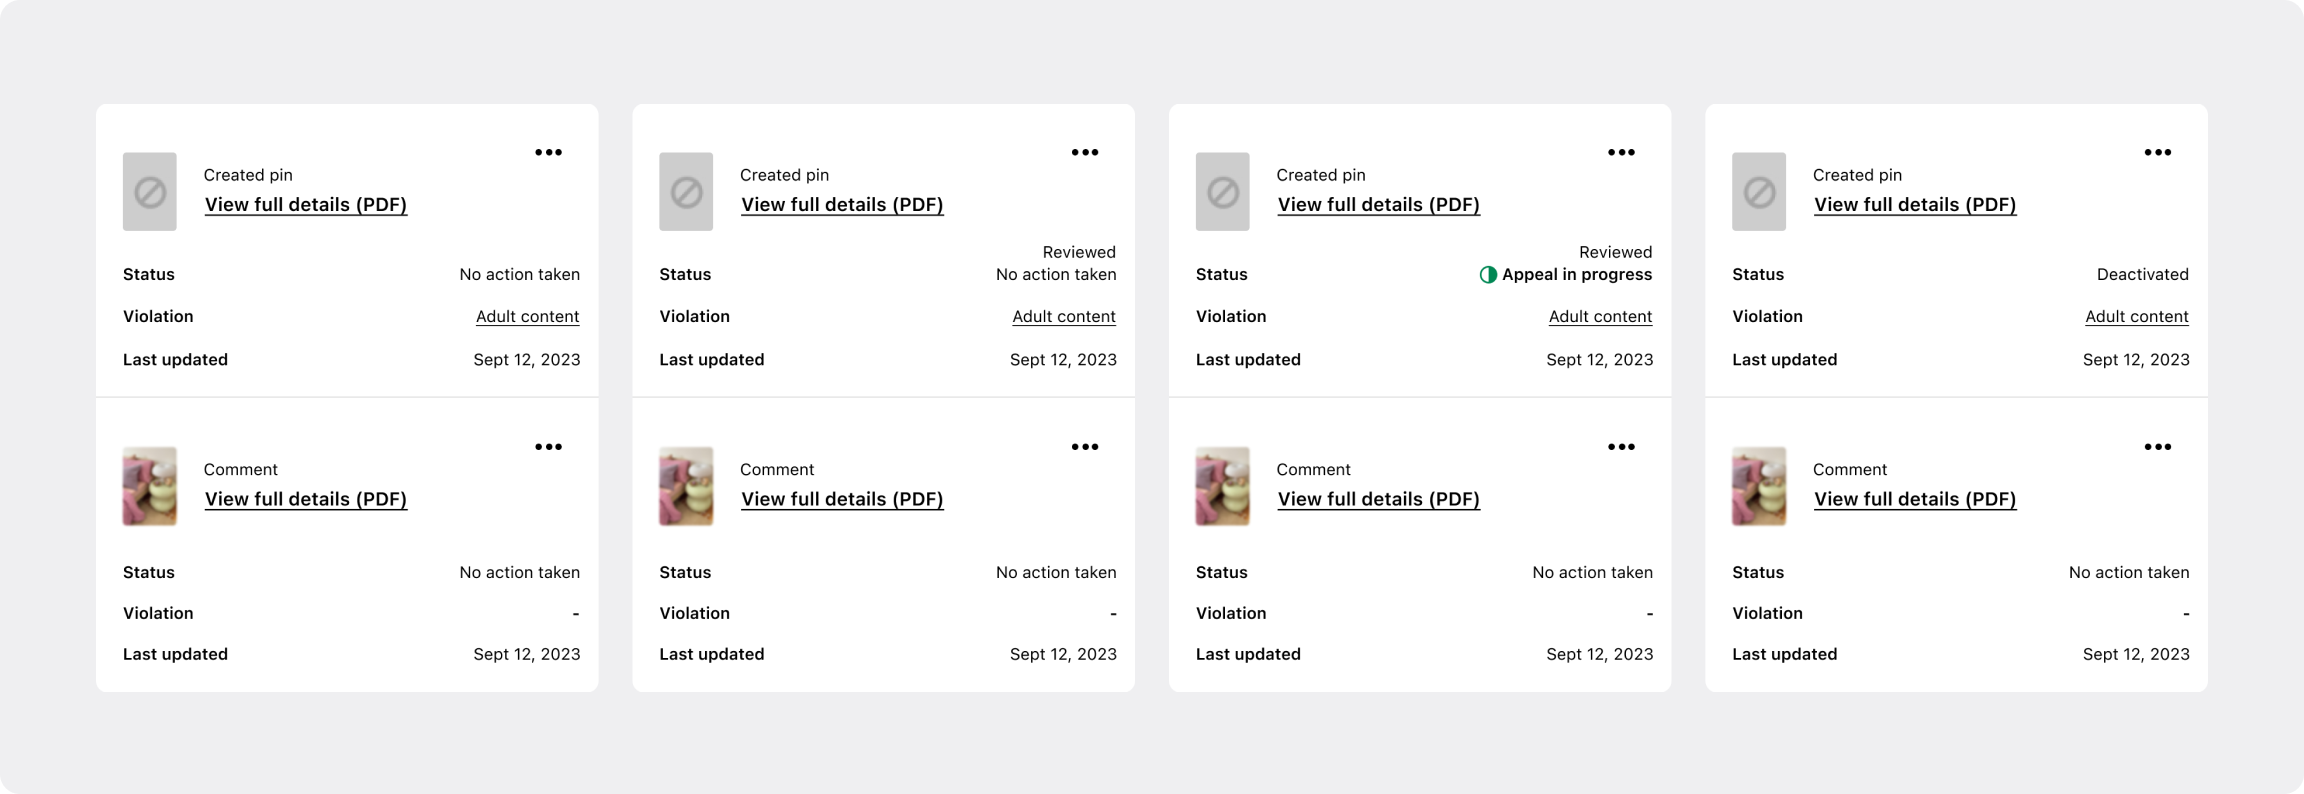Viewport: 2304px width, 794px height.
Task: Click blocked pin placeholder thumbnail in first card
Action: [x=150, y=192]
